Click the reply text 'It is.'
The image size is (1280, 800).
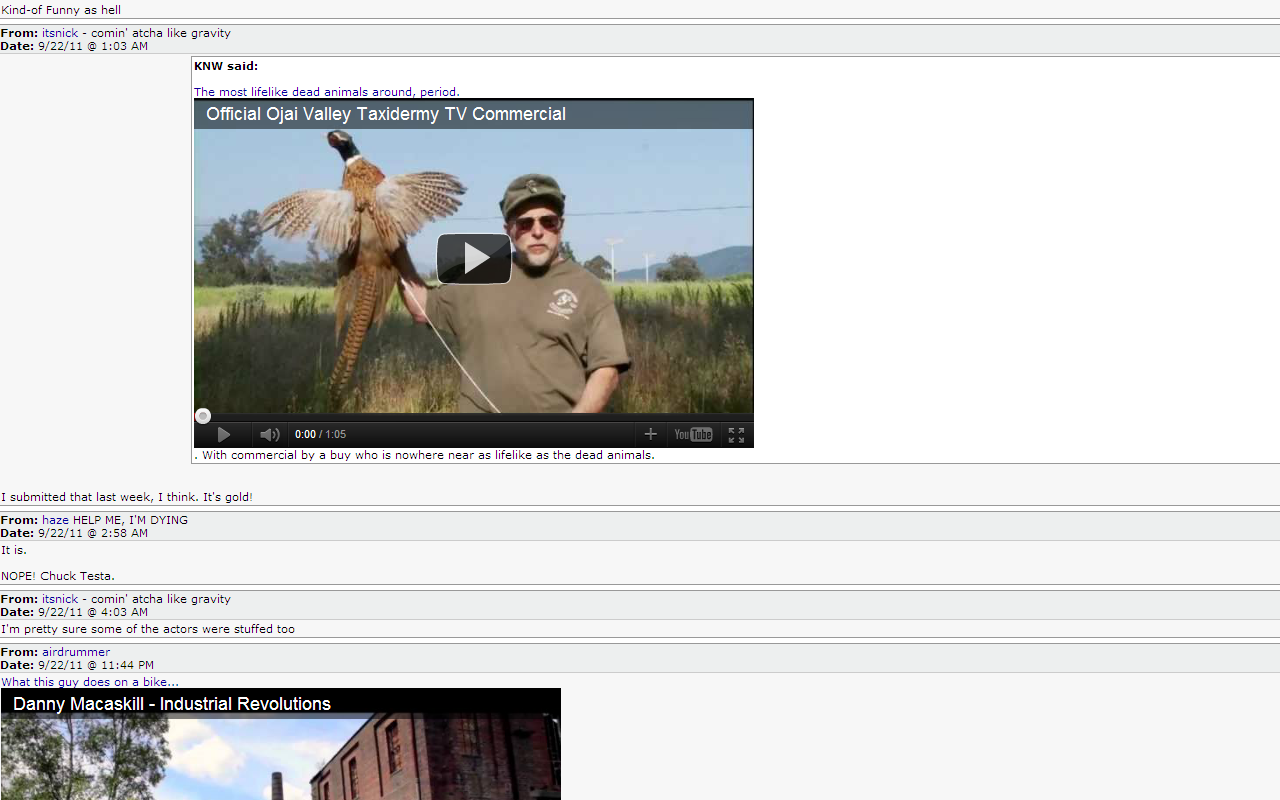tap(14, 550)
